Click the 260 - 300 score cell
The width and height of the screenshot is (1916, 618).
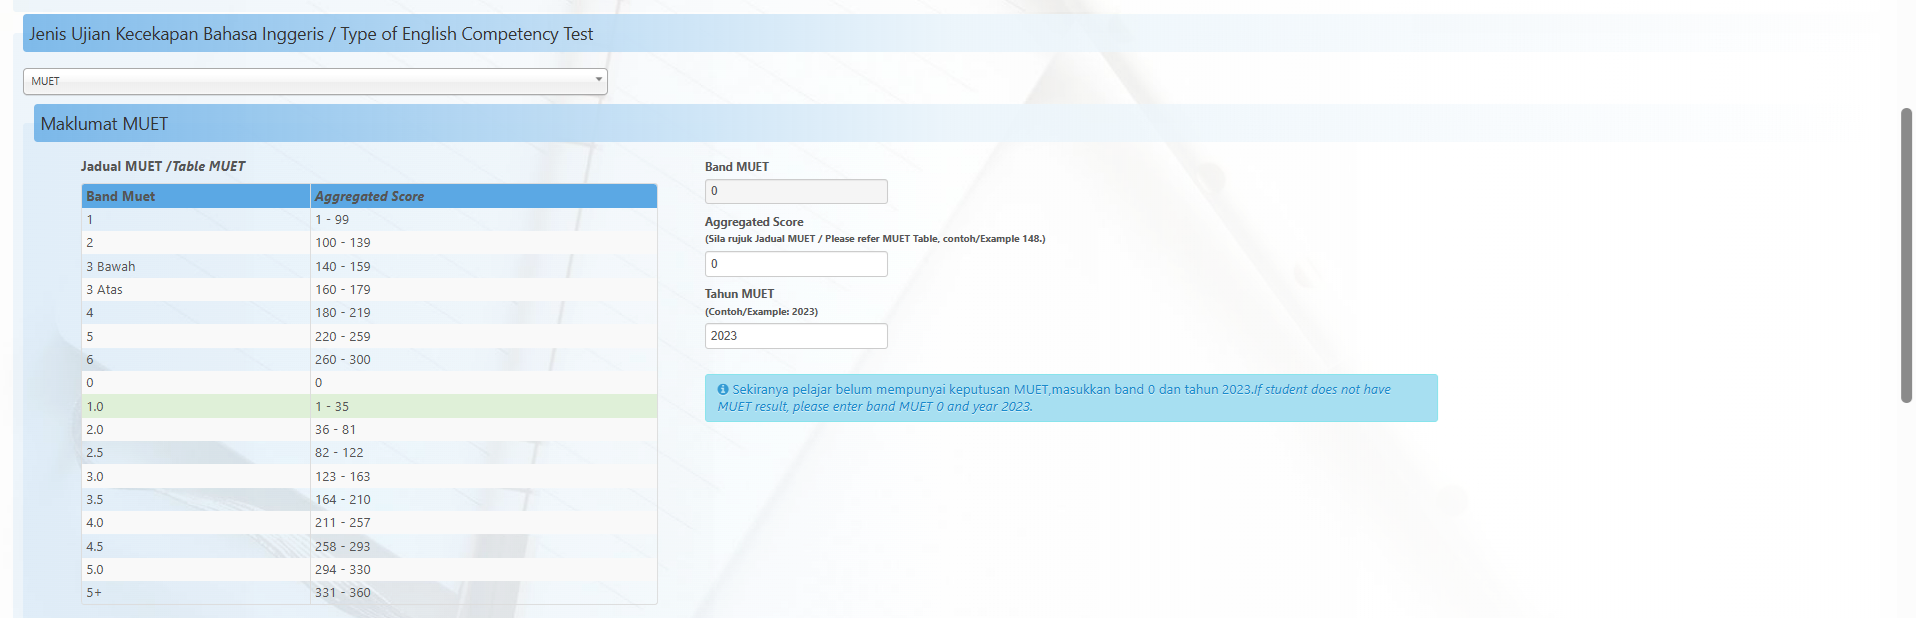coord(343,360)
